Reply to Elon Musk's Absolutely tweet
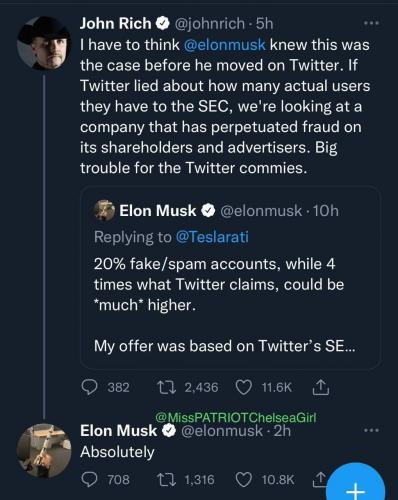The height and width of the screenshot is (500, 398). [89, 479]
